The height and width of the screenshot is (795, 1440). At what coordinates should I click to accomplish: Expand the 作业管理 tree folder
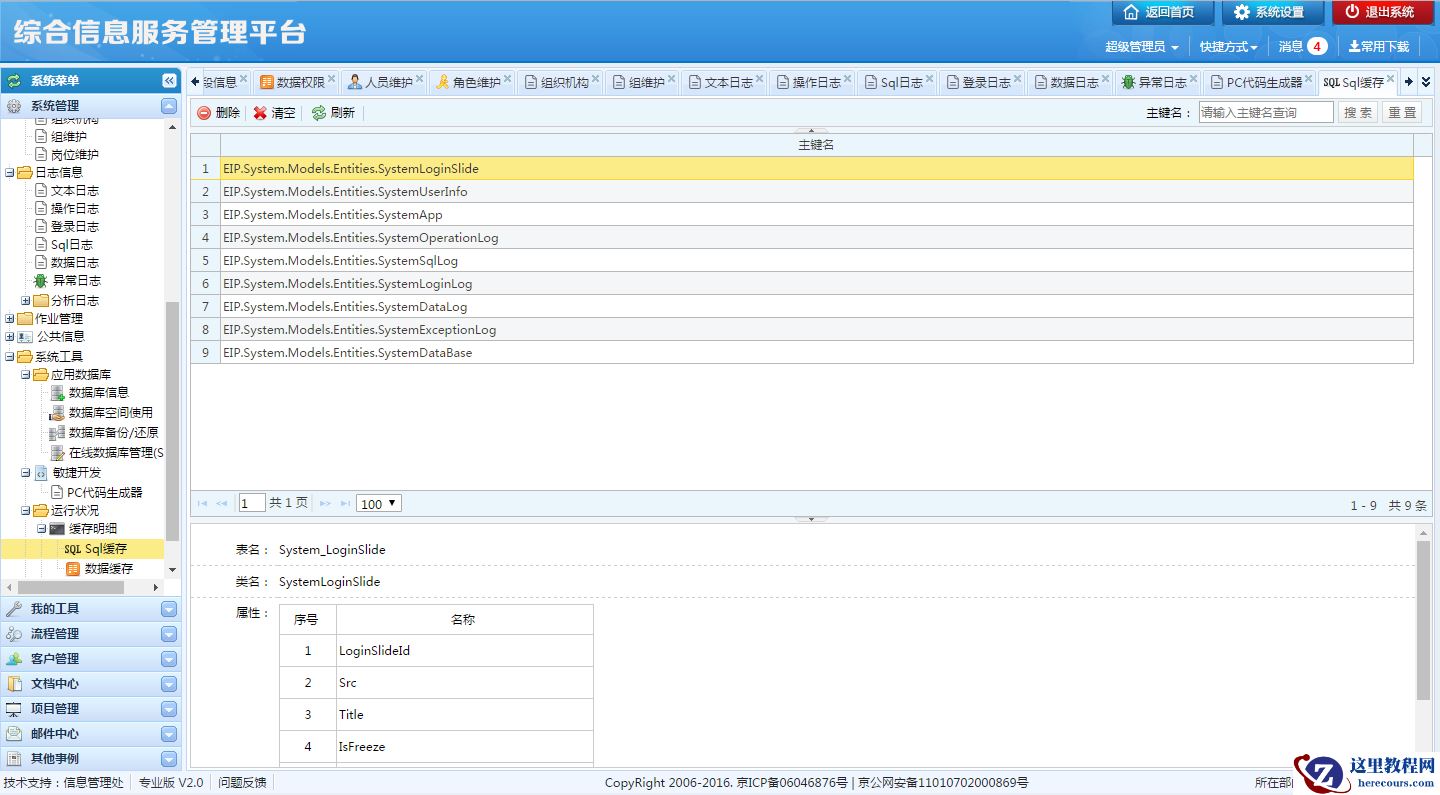(x=10, y=319)
